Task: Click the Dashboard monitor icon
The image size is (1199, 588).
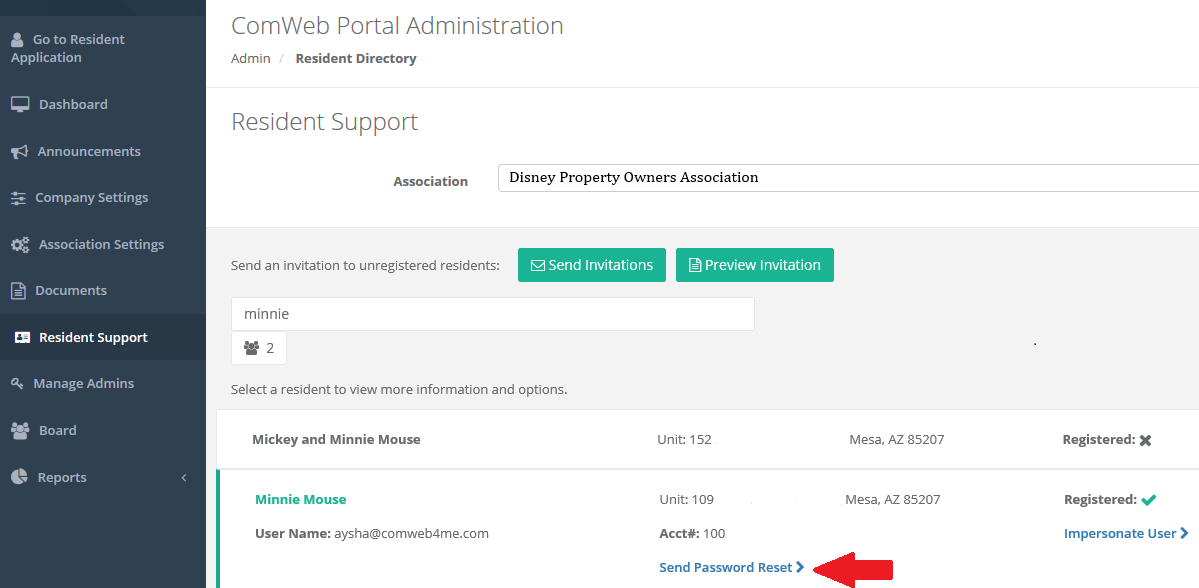Action: pyautogui.click(x=20, y=104)
